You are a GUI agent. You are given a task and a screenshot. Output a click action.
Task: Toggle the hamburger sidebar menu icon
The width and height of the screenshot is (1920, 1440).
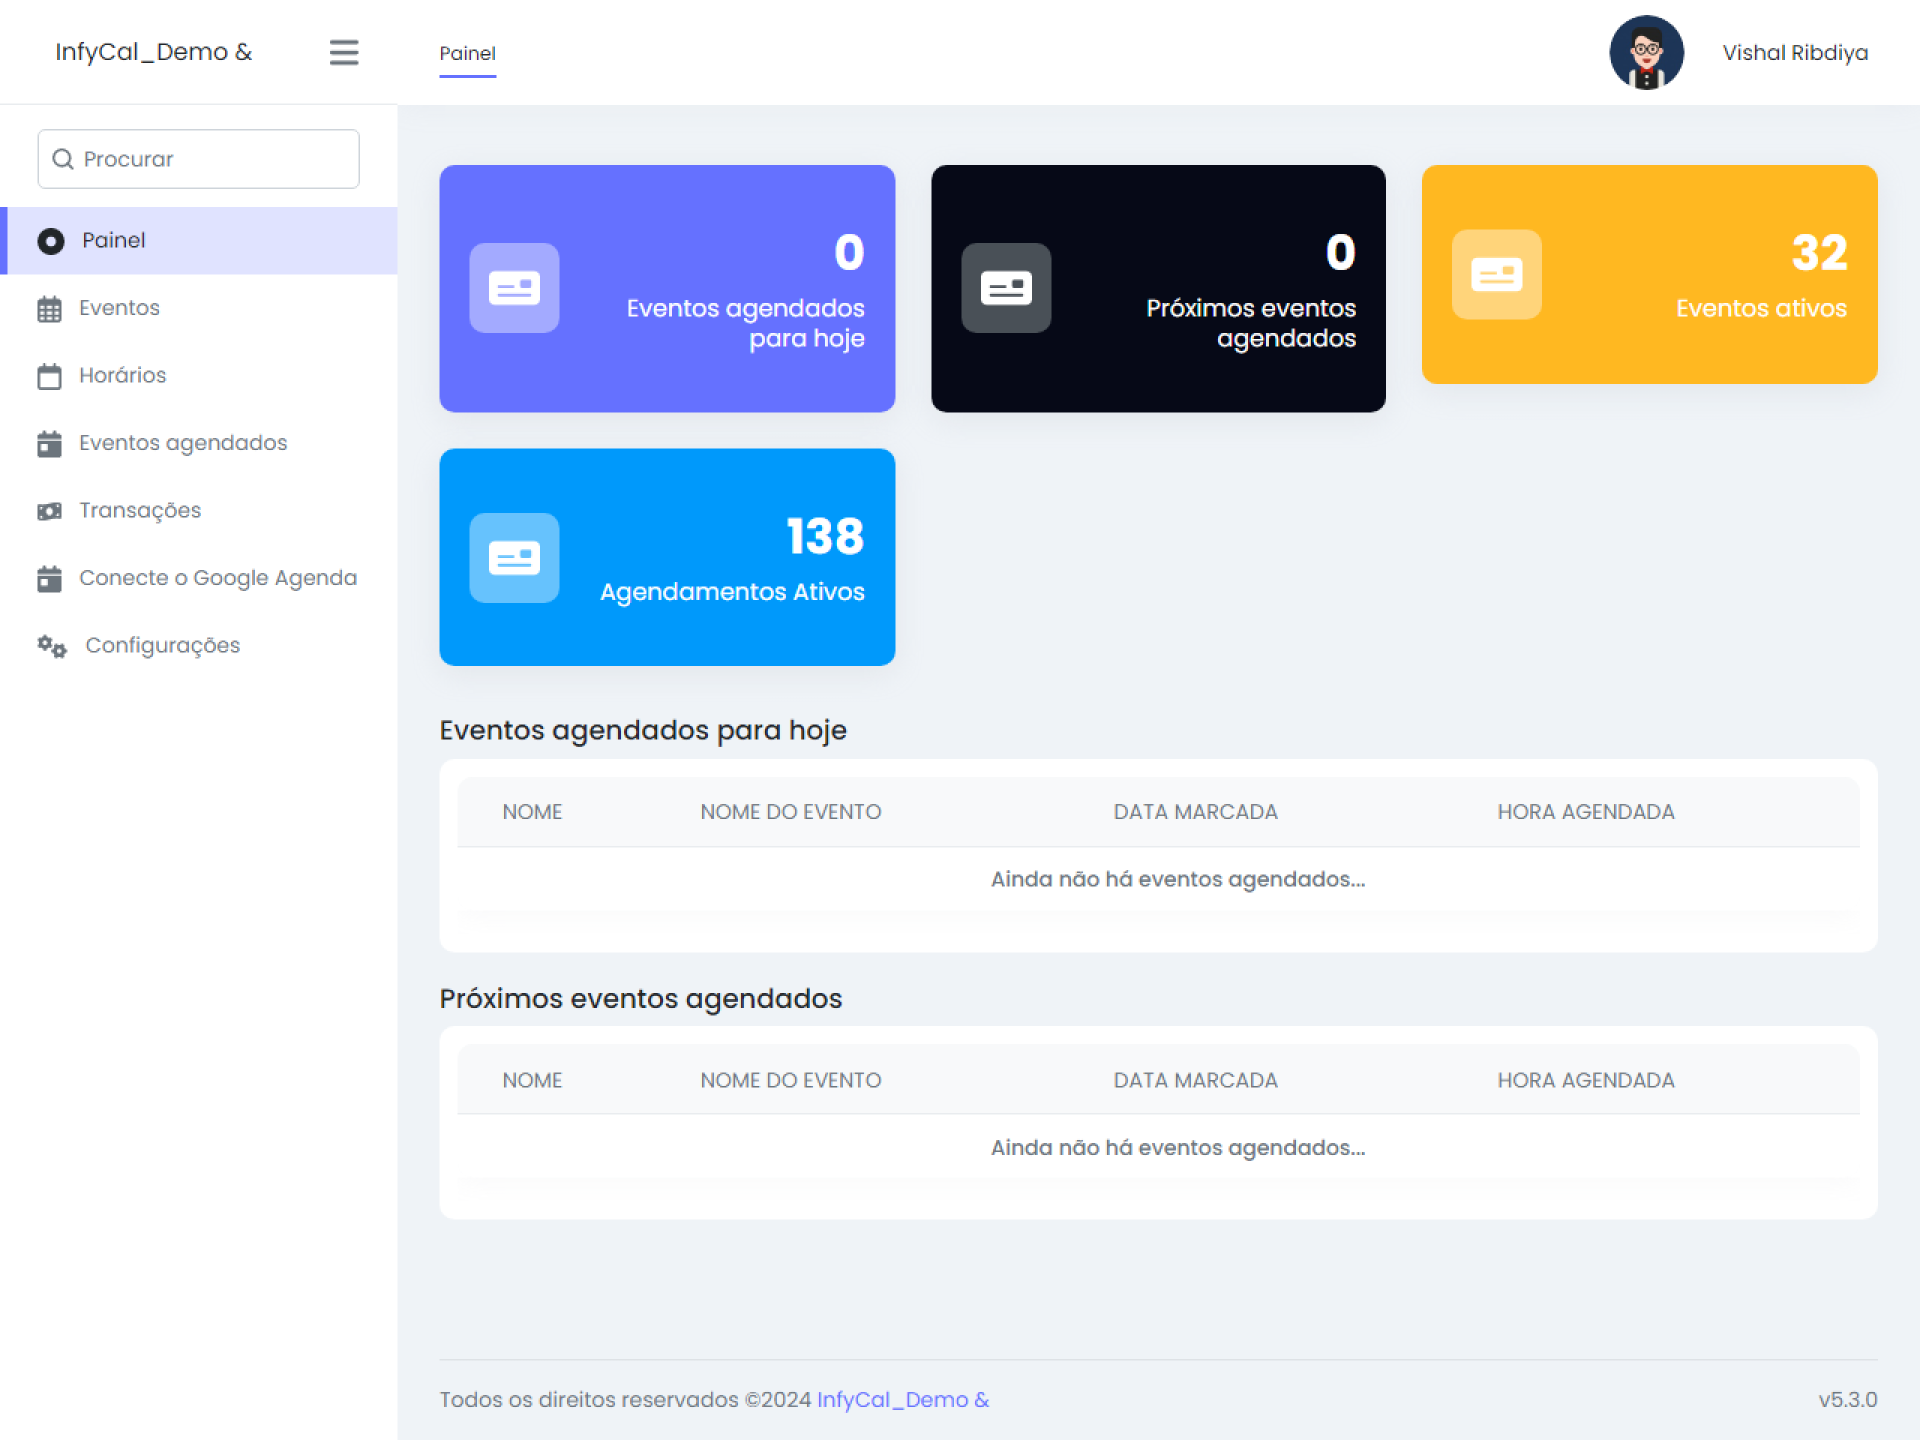[x=343, y=52]
